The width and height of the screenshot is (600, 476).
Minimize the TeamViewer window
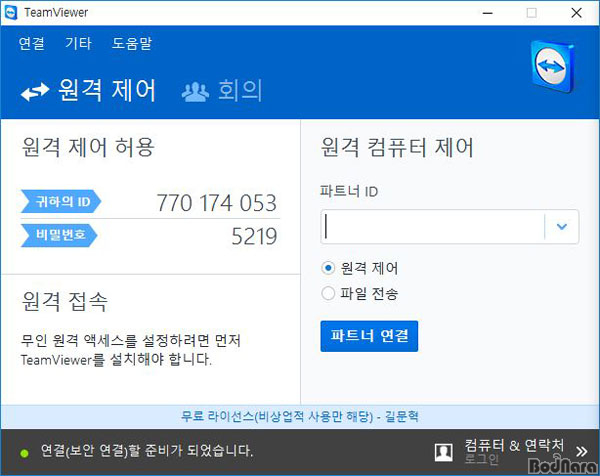pos(488,13)
